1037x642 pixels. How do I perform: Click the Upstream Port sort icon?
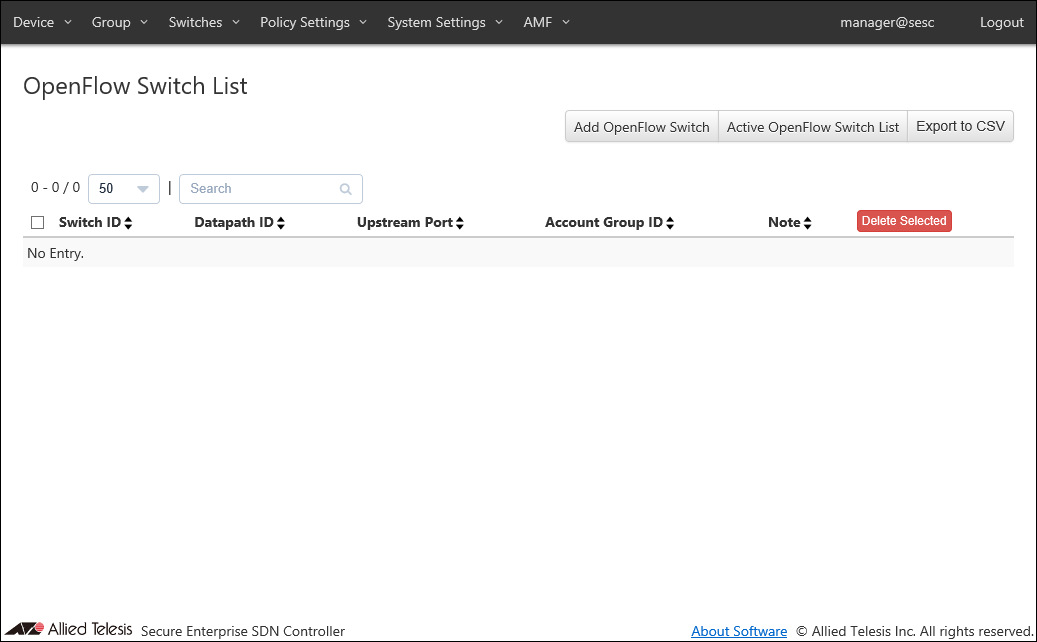tap(460, 223)
